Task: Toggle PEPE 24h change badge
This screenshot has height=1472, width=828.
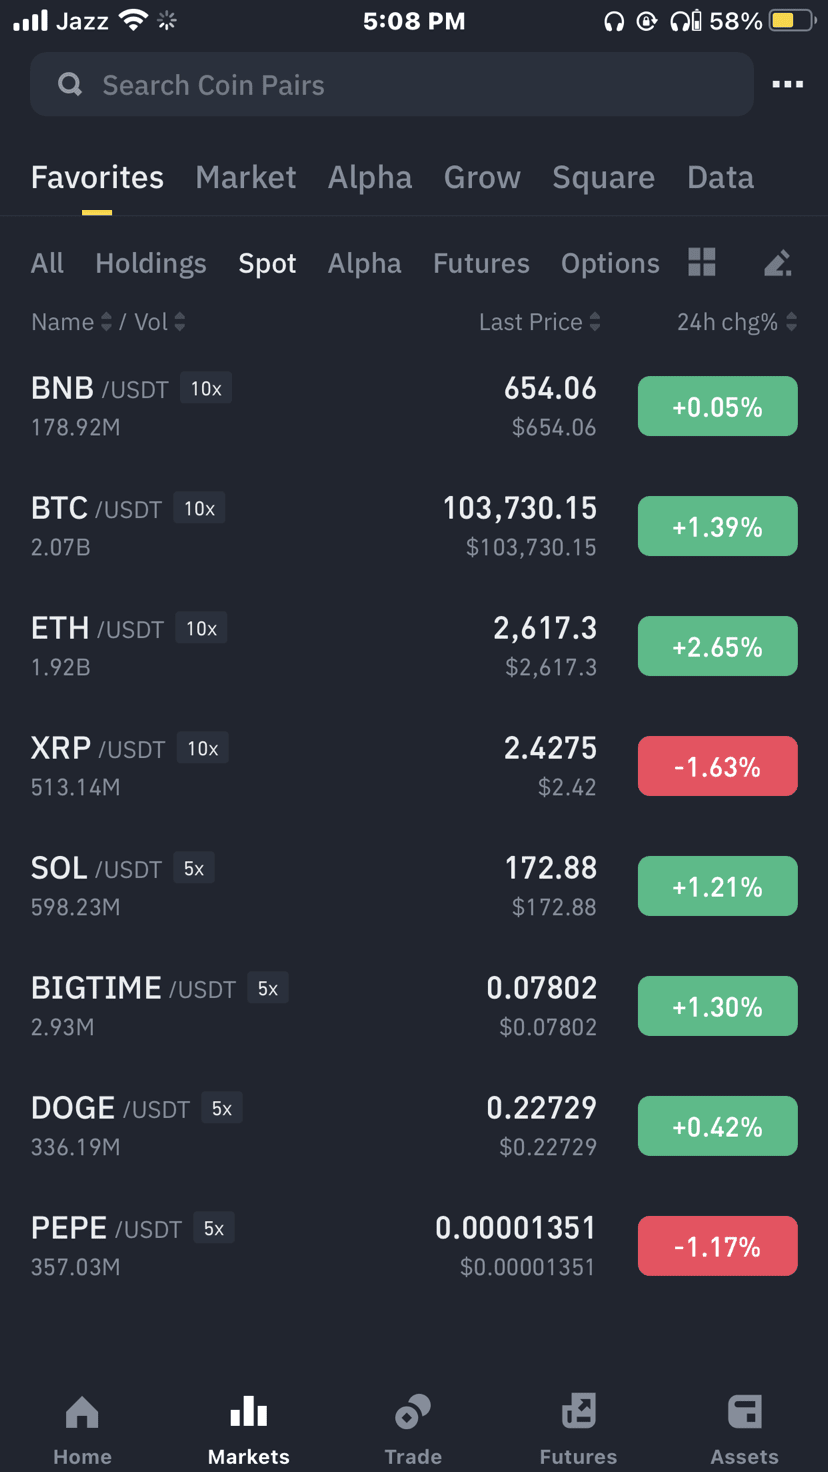Action: pos(718,1246)
